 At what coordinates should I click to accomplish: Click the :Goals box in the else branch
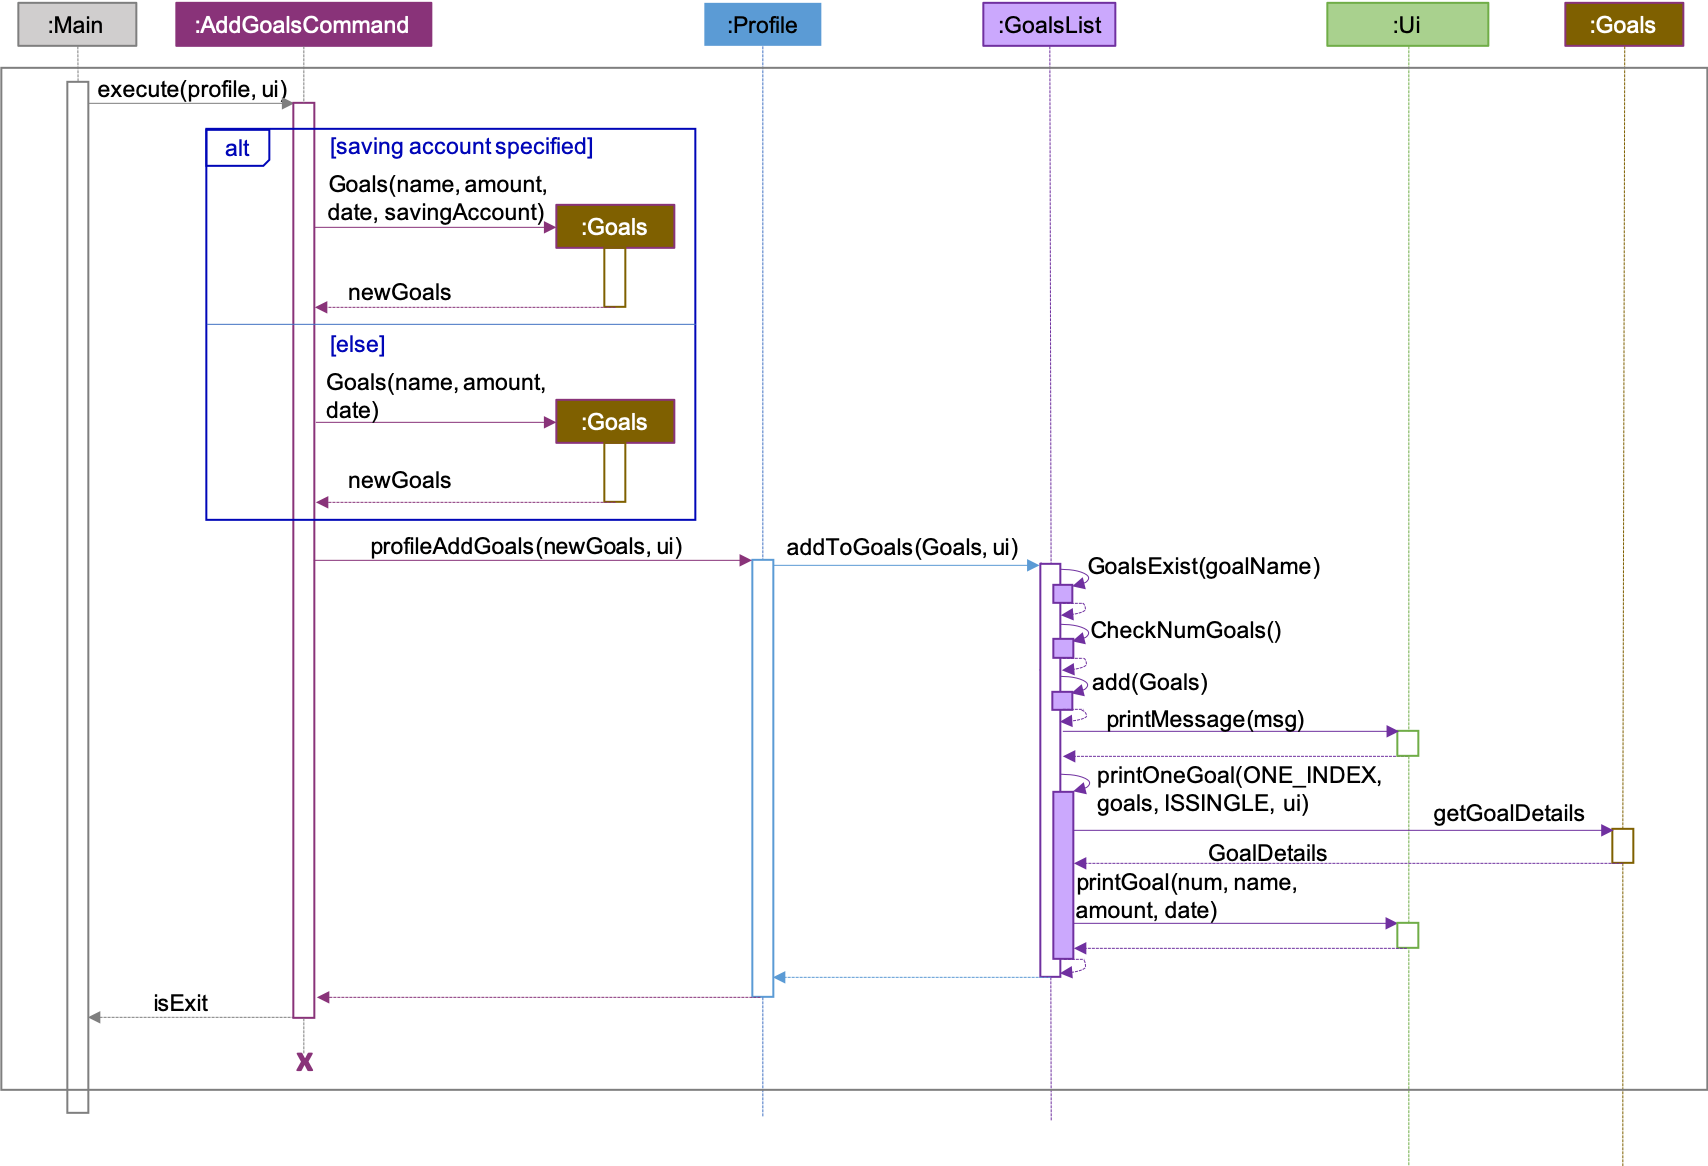click(x=615, y=422)
